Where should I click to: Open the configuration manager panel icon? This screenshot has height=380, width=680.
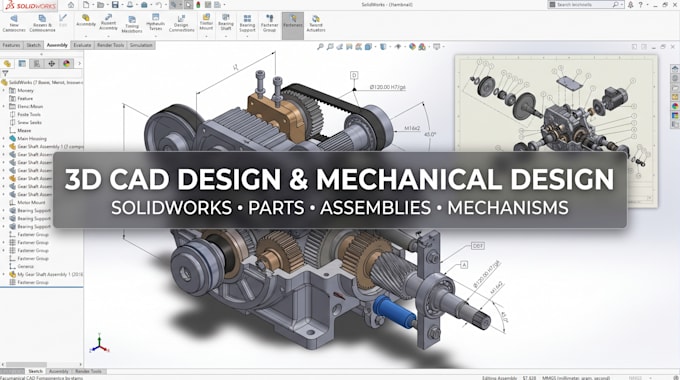coord(37,64)
